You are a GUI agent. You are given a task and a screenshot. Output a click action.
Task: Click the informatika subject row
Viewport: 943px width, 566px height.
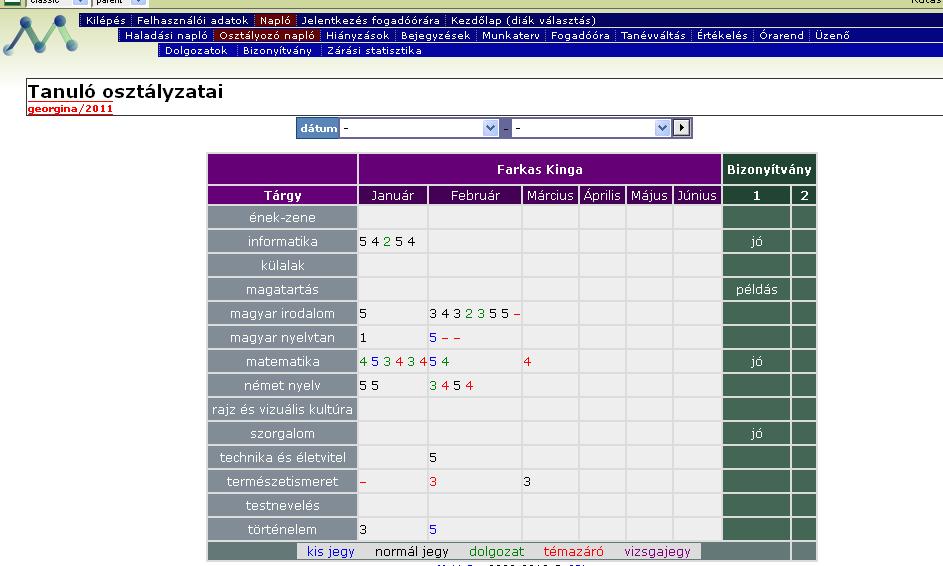[282, 241]
